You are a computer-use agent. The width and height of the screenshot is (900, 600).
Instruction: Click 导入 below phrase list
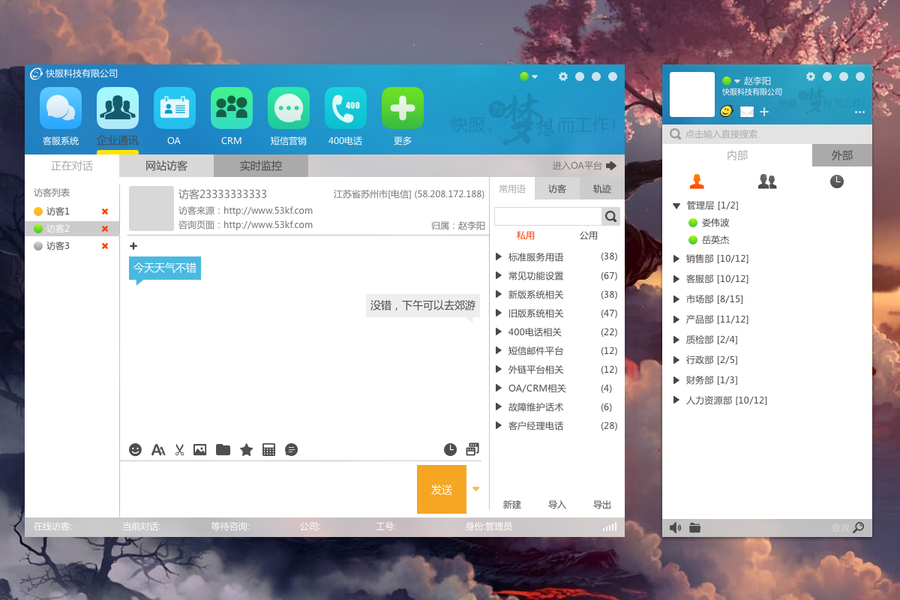557,505
